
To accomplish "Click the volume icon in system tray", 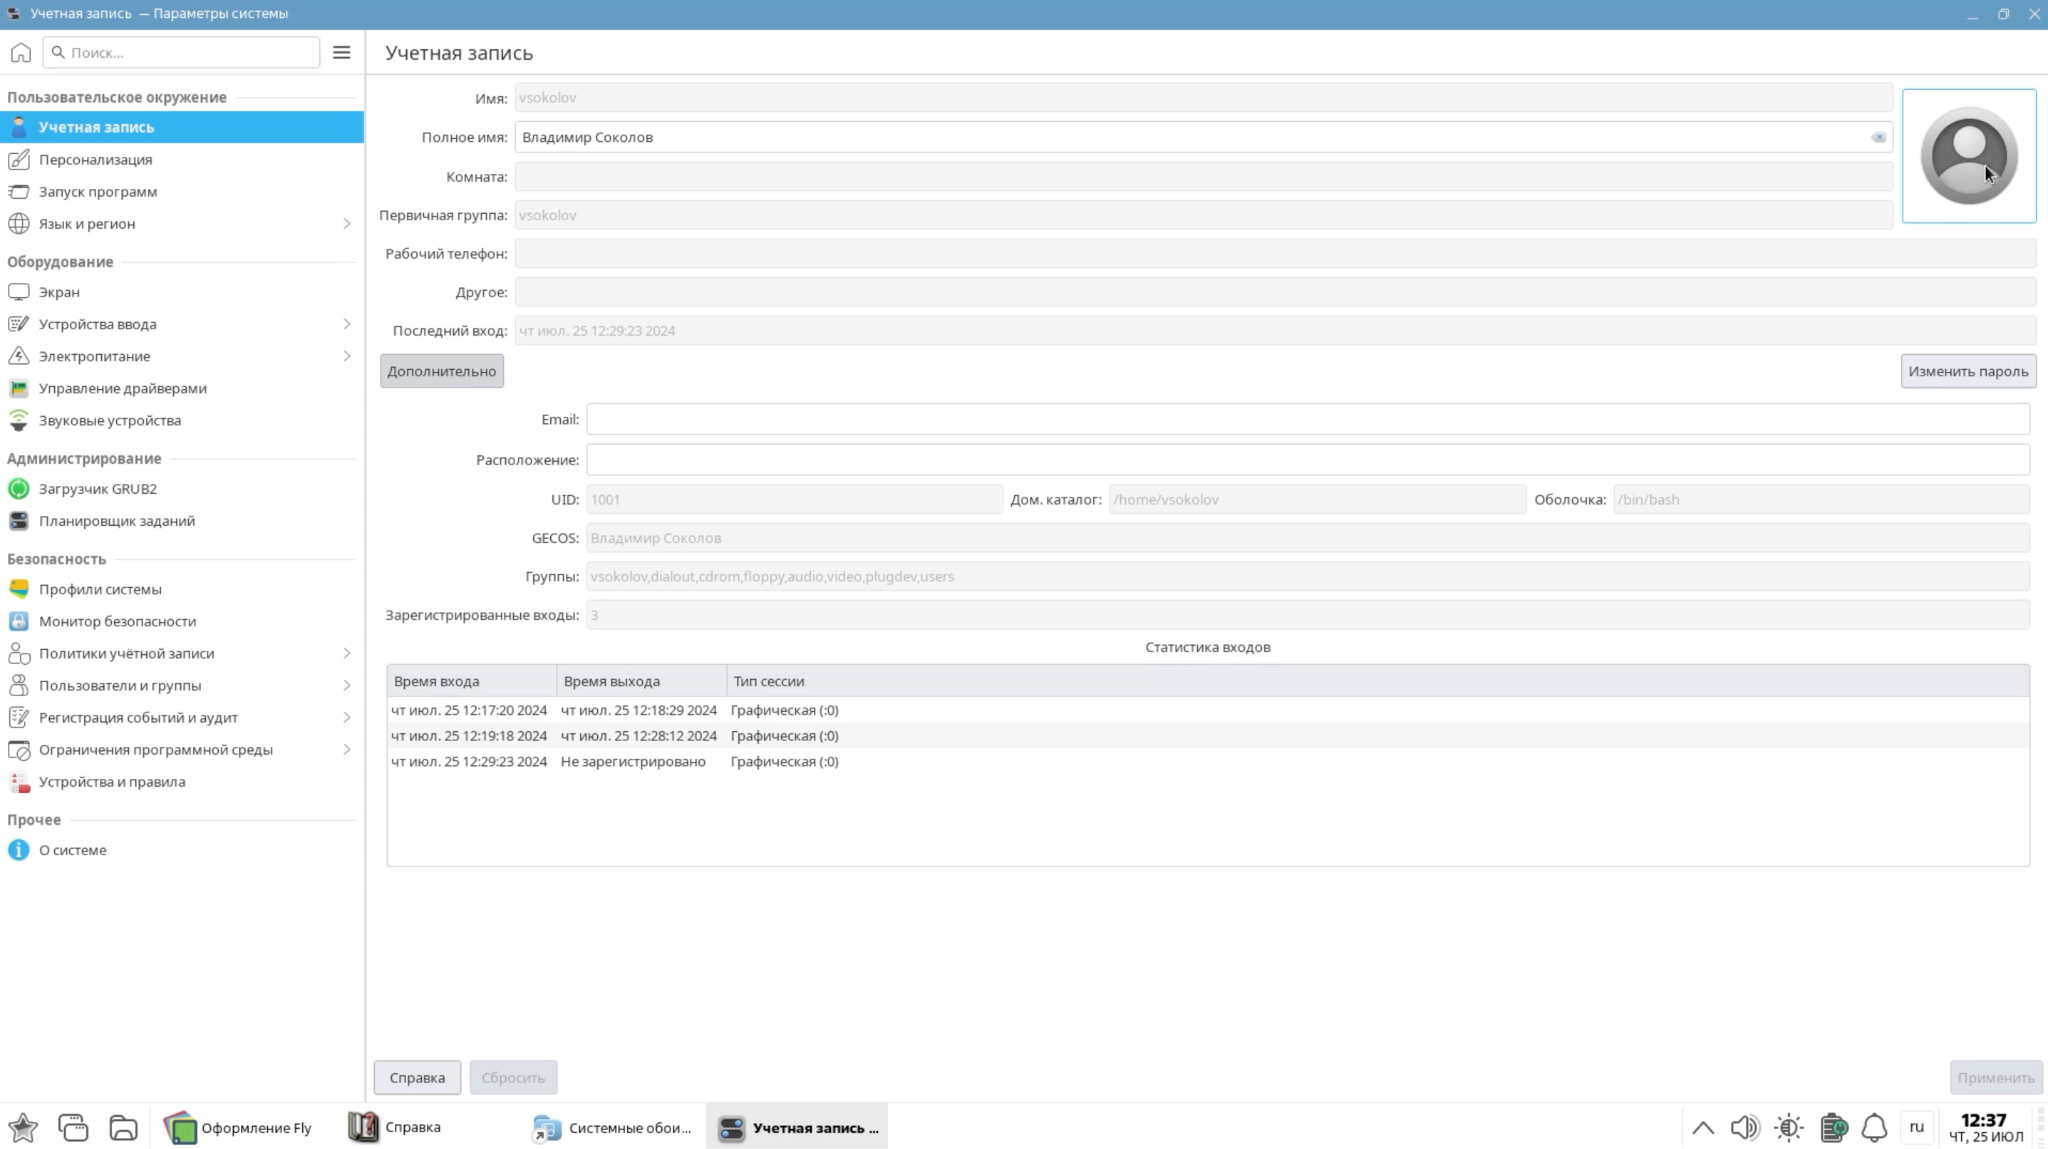I will tap(1744, 1128).
